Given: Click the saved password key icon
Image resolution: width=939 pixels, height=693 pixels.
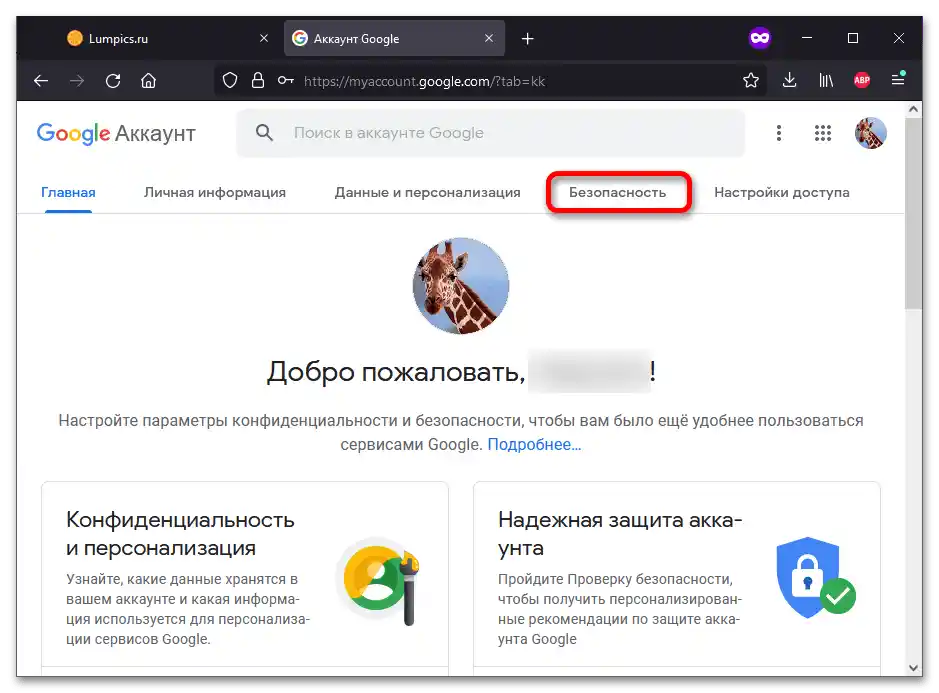Looking at the screenshot, I should [x=286, y=80].
